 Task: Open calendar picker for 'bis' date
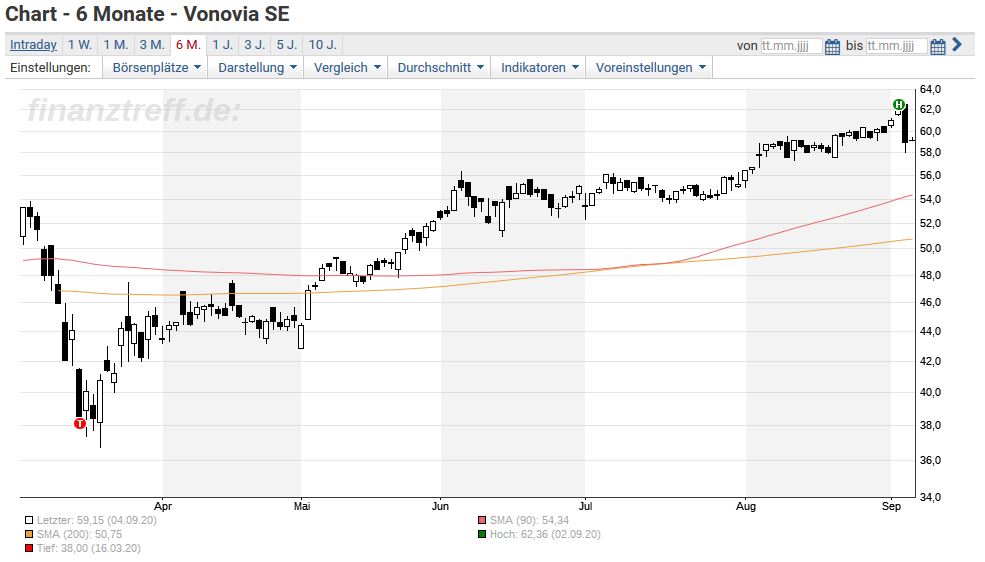(x=937, y=46)
